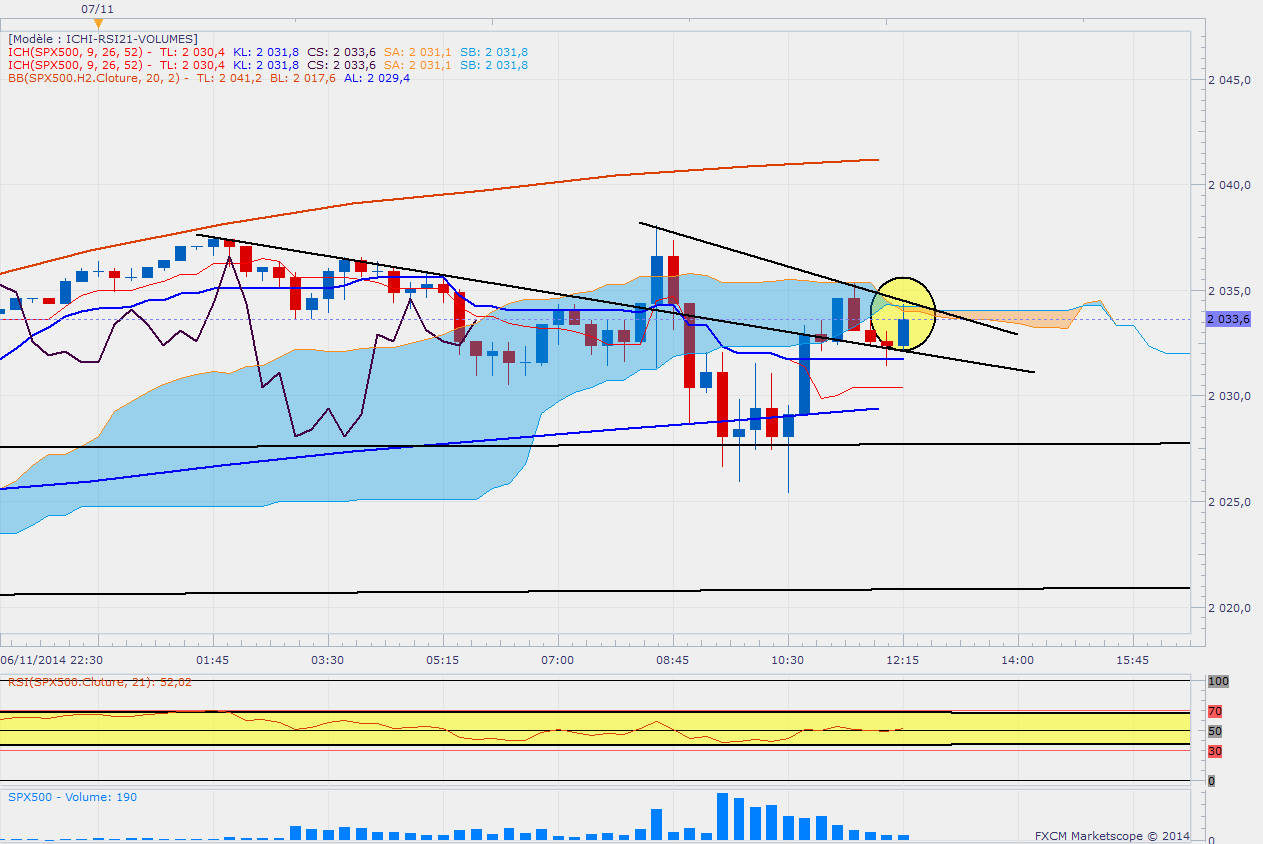This screenshot has height=844, width=1263.
Task: Click the 08:45 time axis label
Action: [x=673, y=660]
